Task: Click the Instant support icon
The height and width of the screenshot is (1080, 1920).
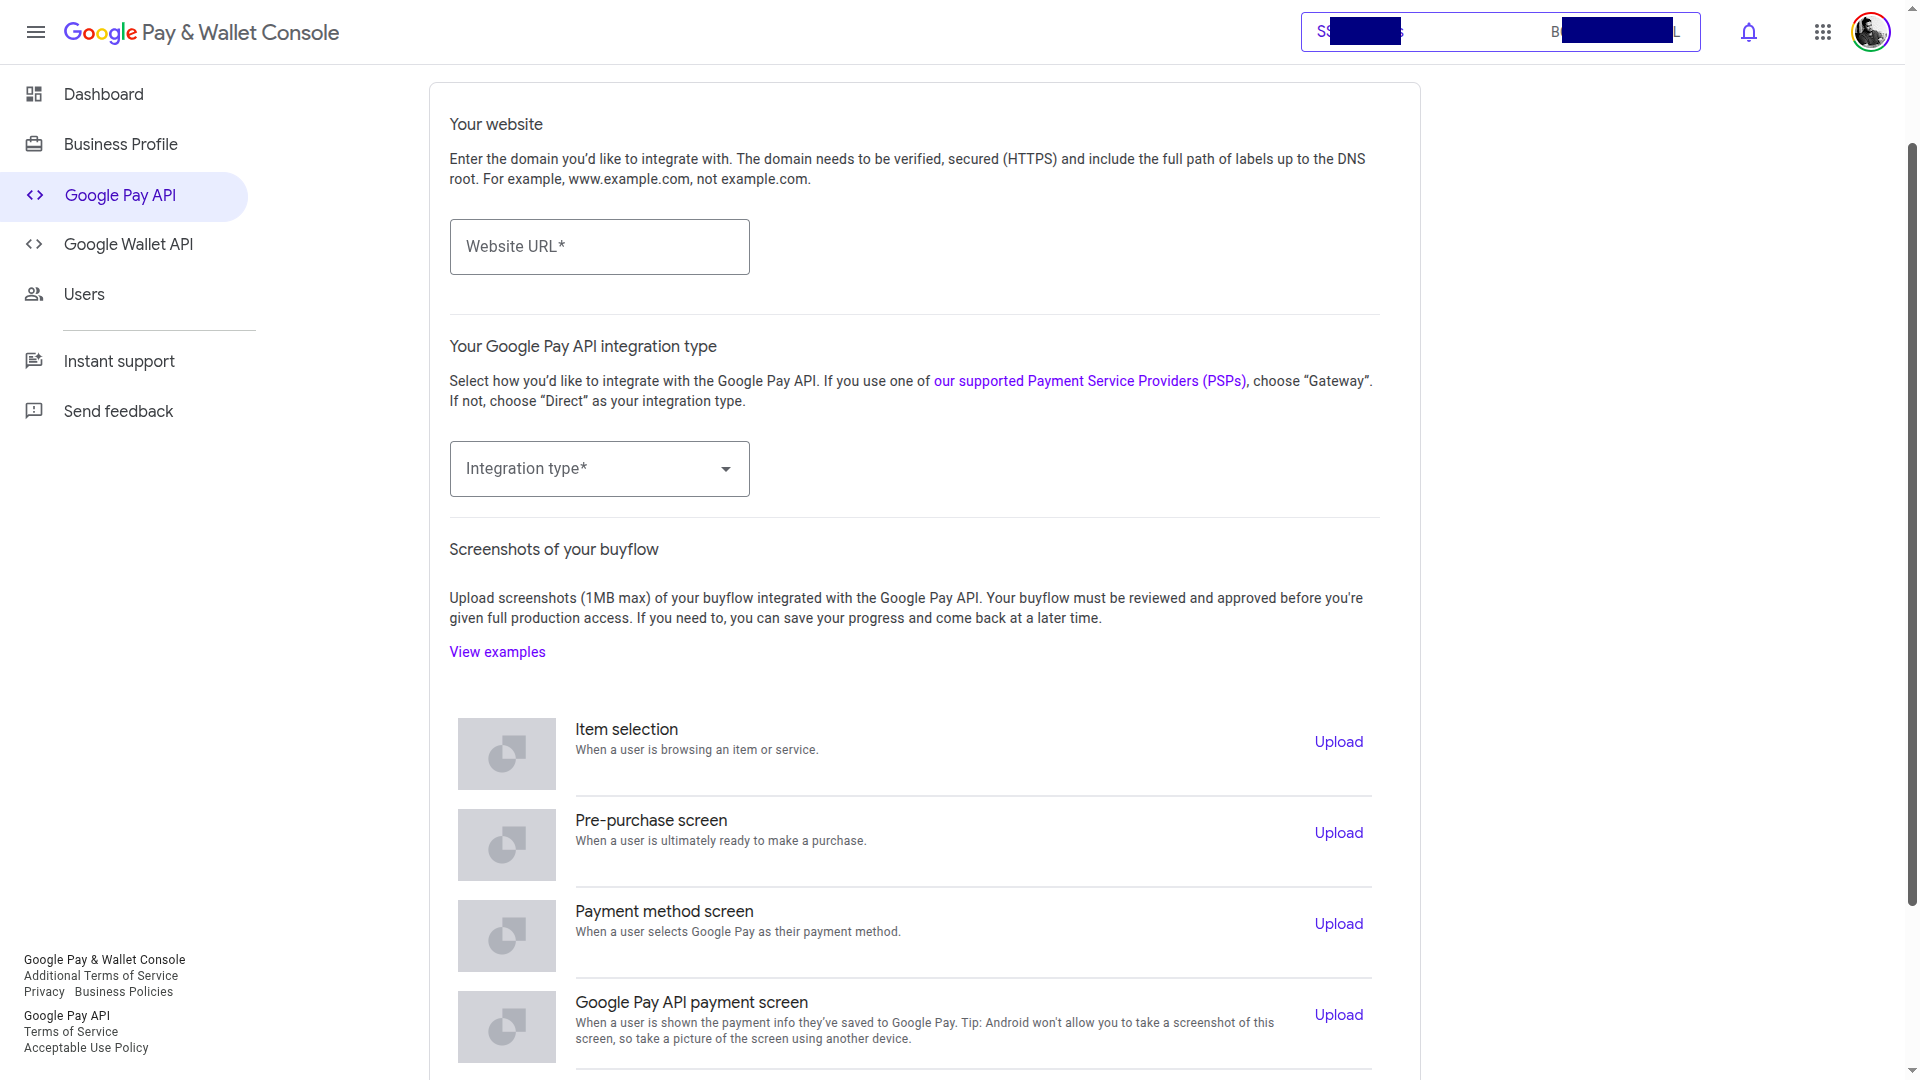Action: [34, 361]
